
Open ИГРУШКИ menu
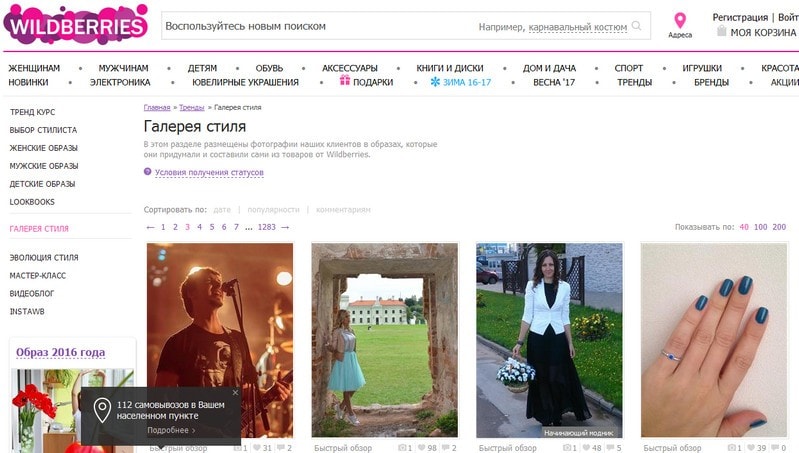702,68
